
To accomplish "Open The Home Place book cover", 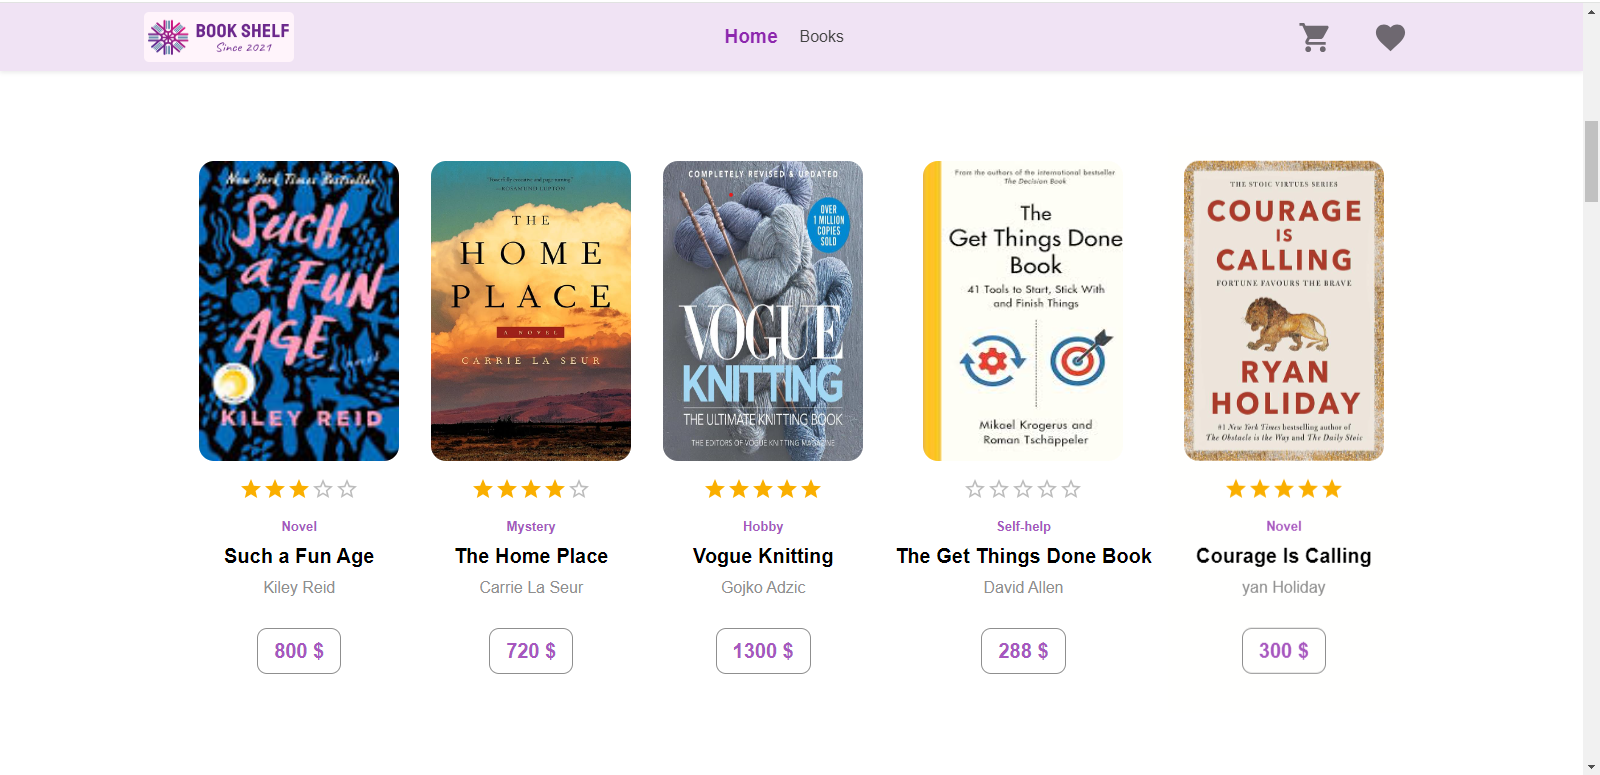I will click(531, 311).
